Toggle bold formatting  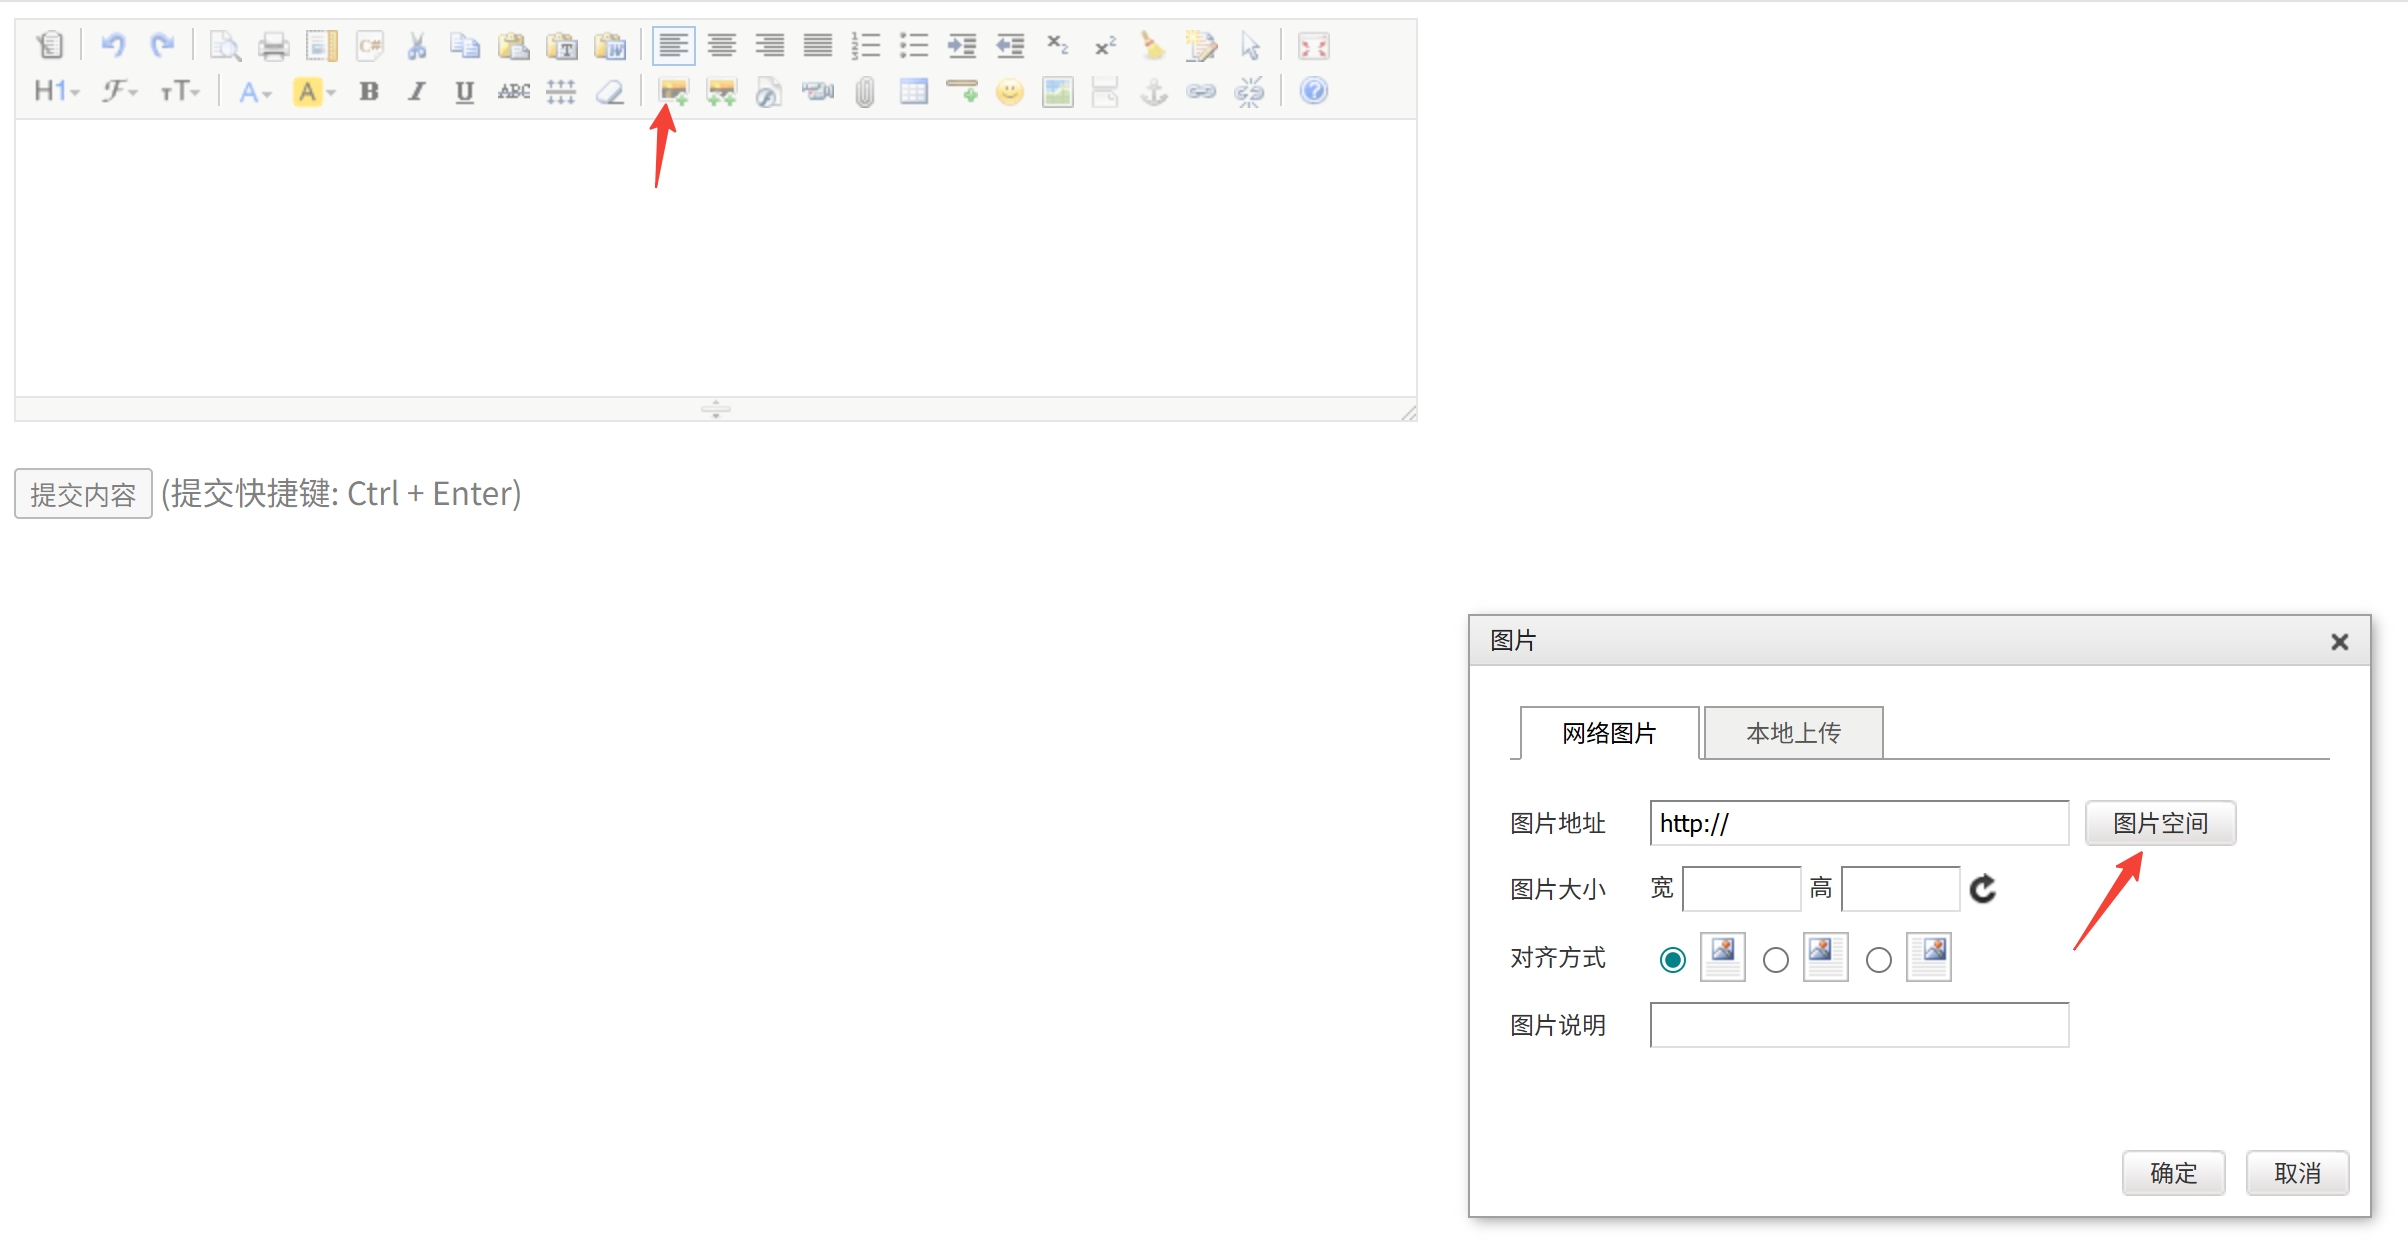point(370,92)
